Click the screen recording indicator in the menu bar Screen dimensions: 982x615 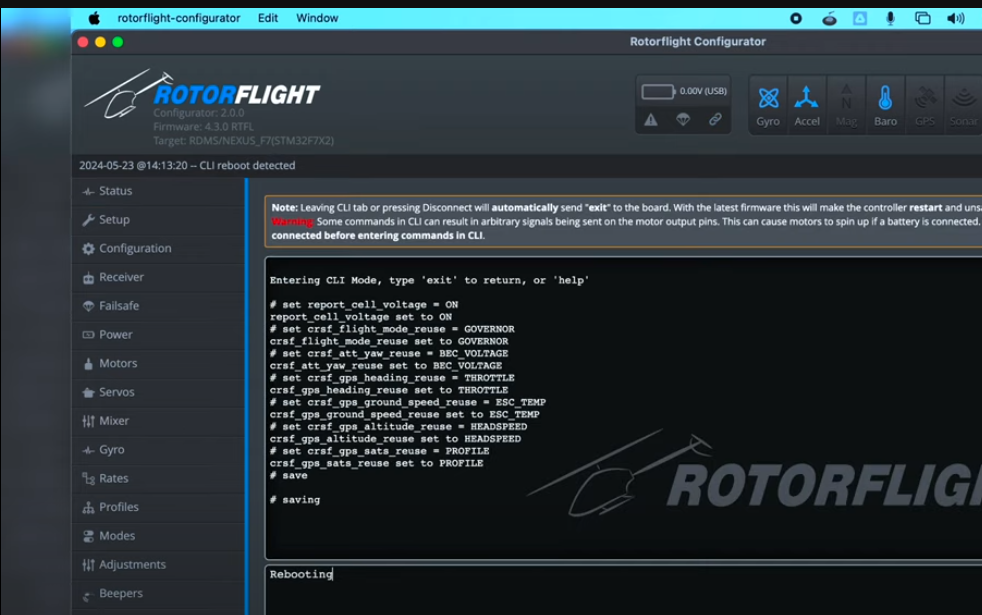[796, 18]
